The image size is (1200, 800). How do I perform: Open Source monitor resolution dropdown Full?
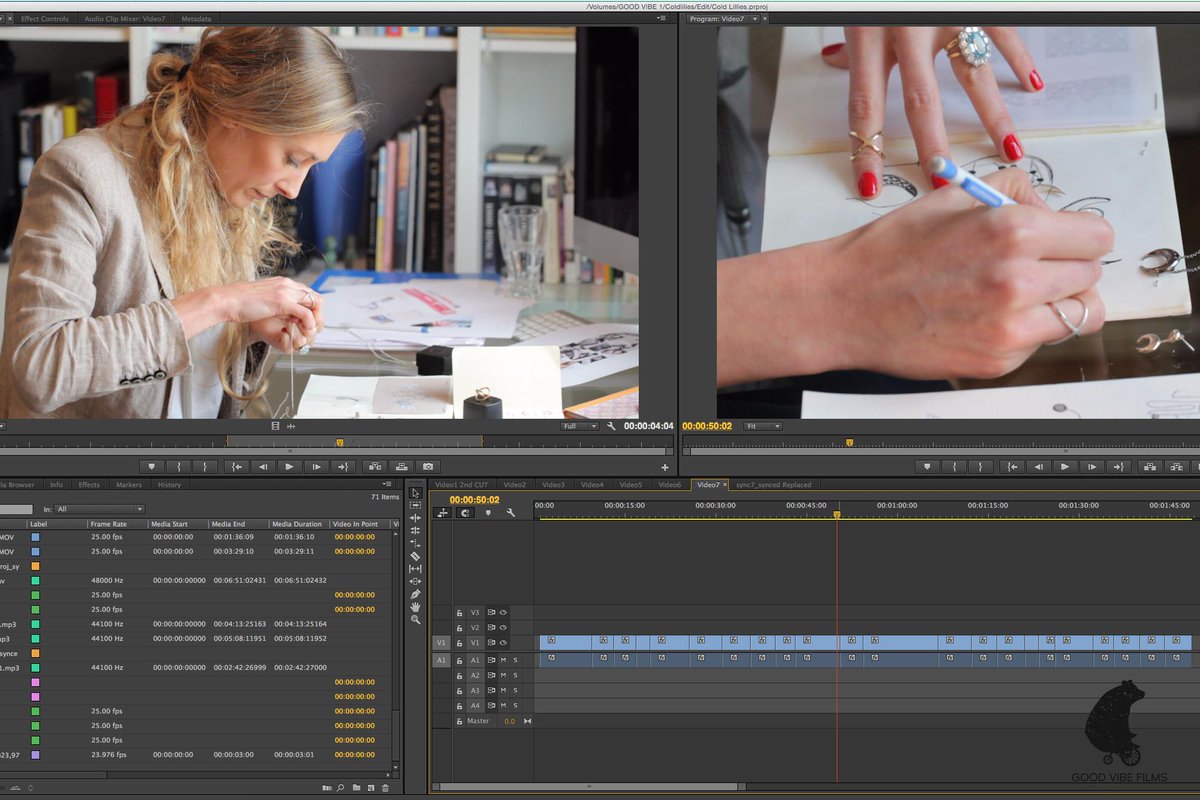tap(579, 426)
